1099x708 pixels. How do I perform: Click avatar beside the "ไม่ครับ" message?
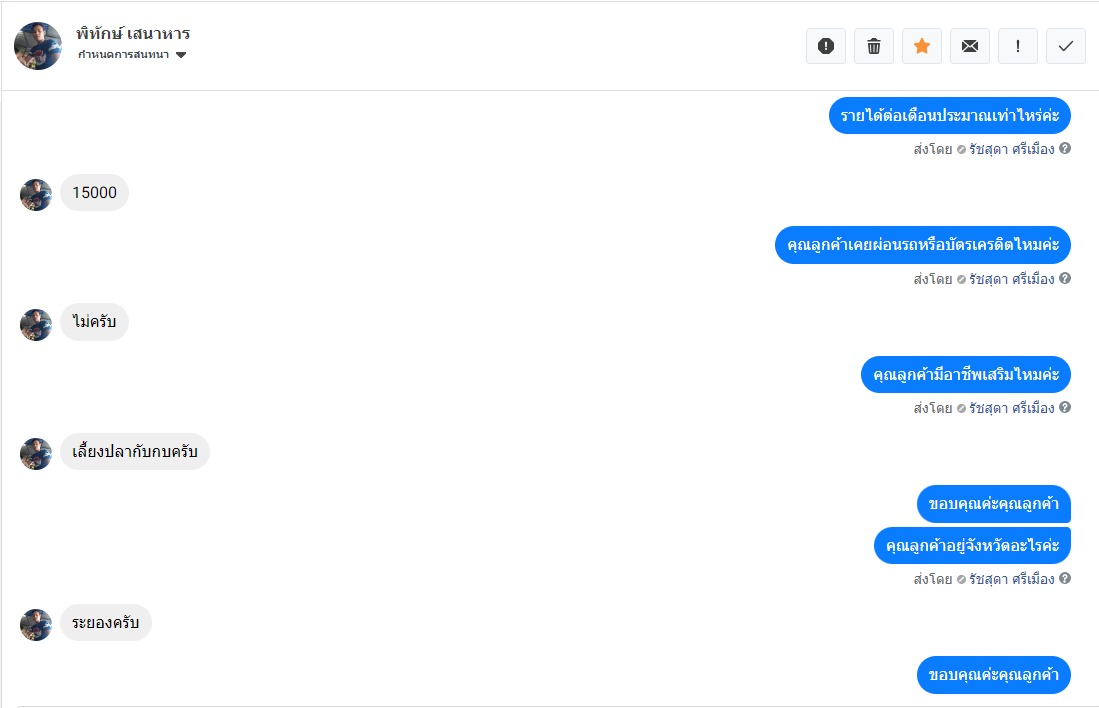tap(36, 324)
